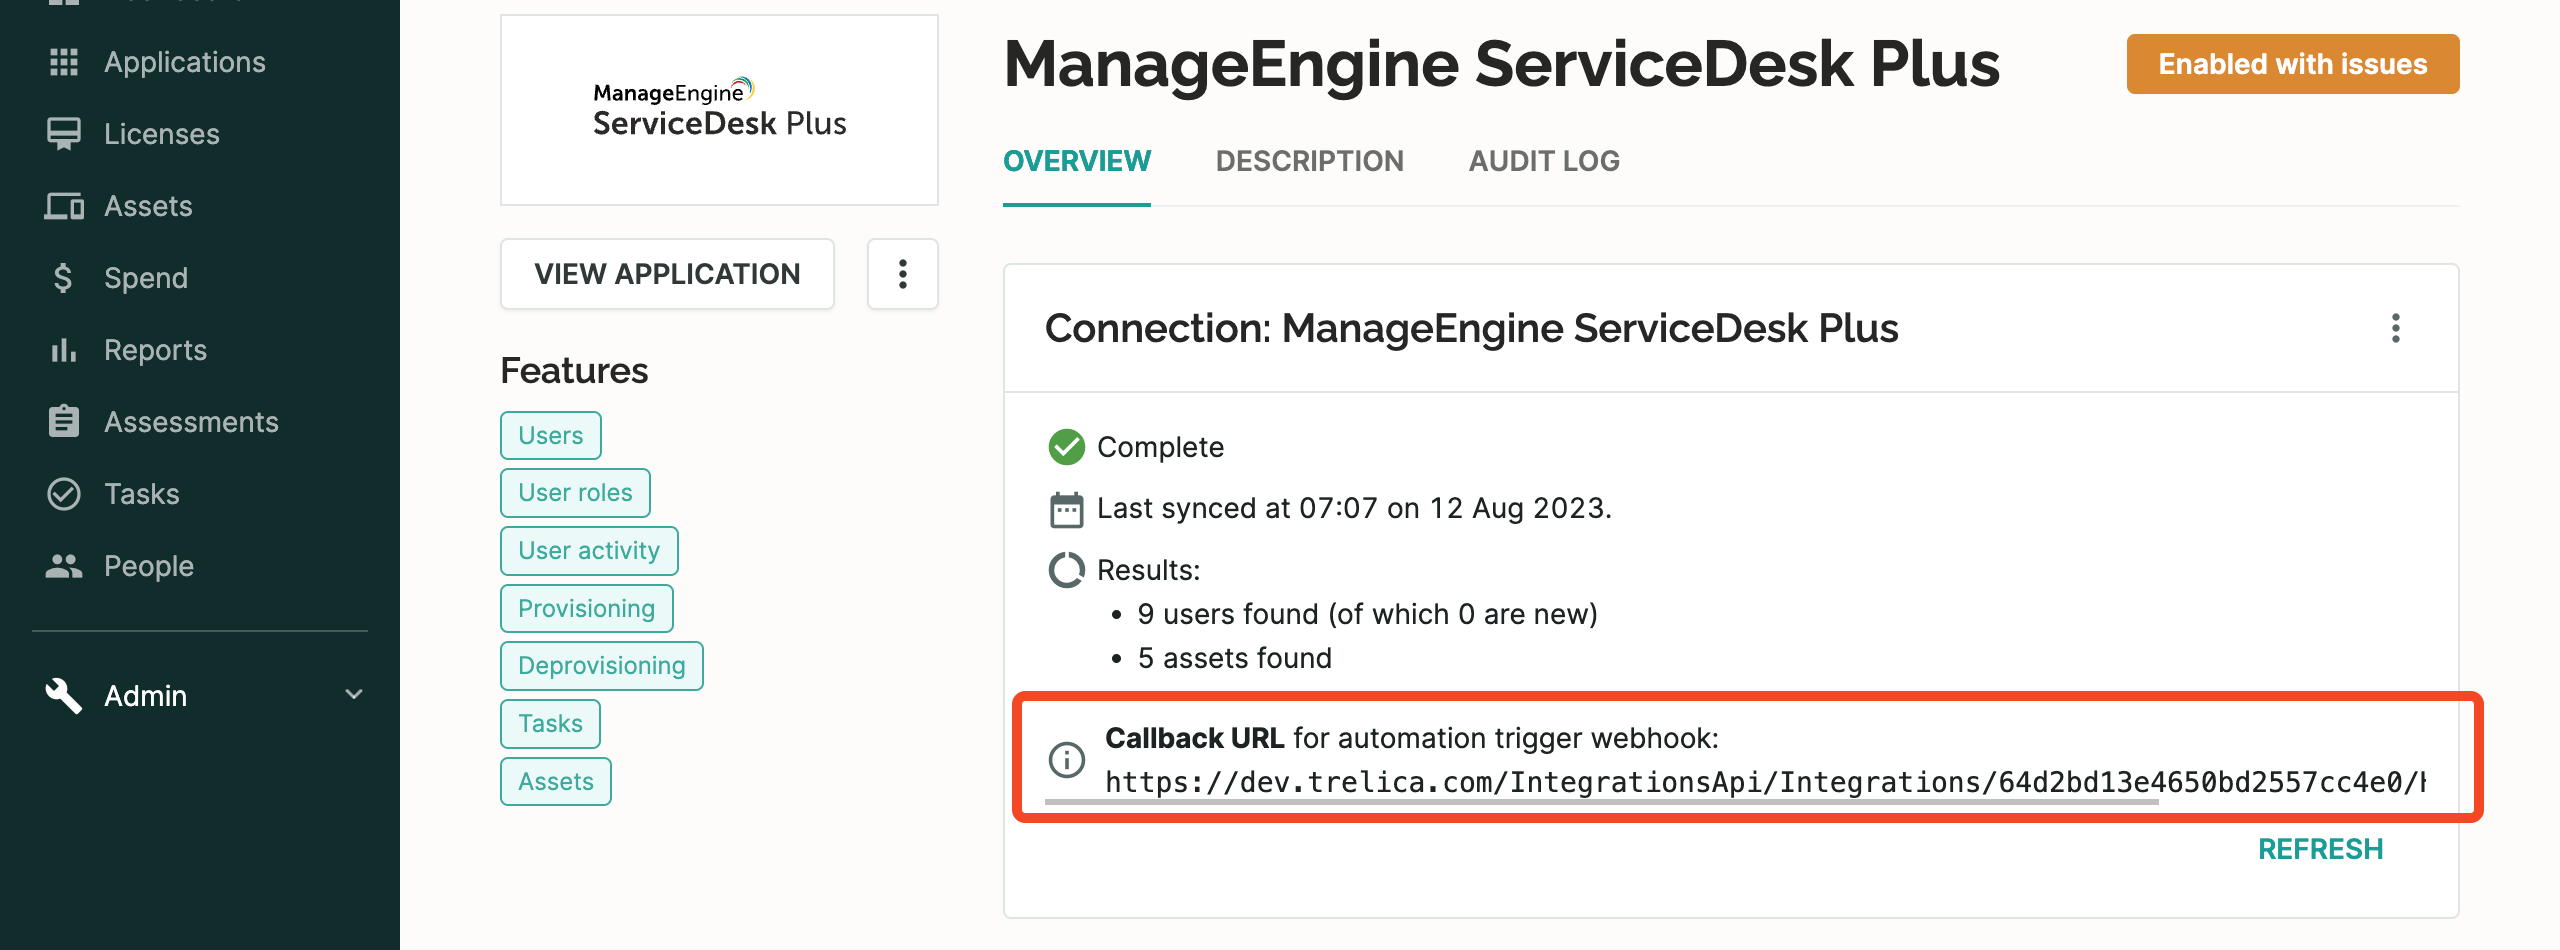Viewport: 2560px width, 950px height.
Task: Click the Enabled with issues badge
Action: tap(2292, 64)
